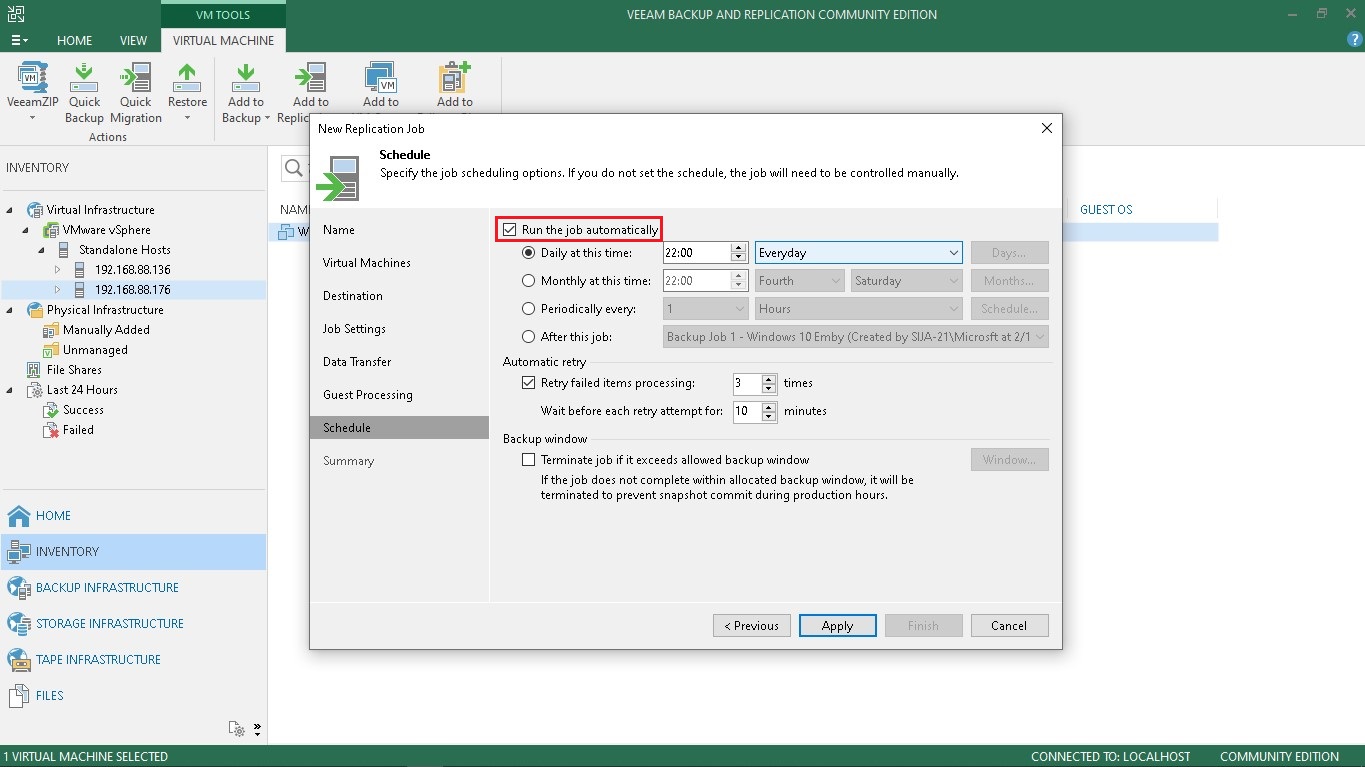Increase the daily time with spinner
Viewport: 1365px width, 767px height.
coord(739,248)
